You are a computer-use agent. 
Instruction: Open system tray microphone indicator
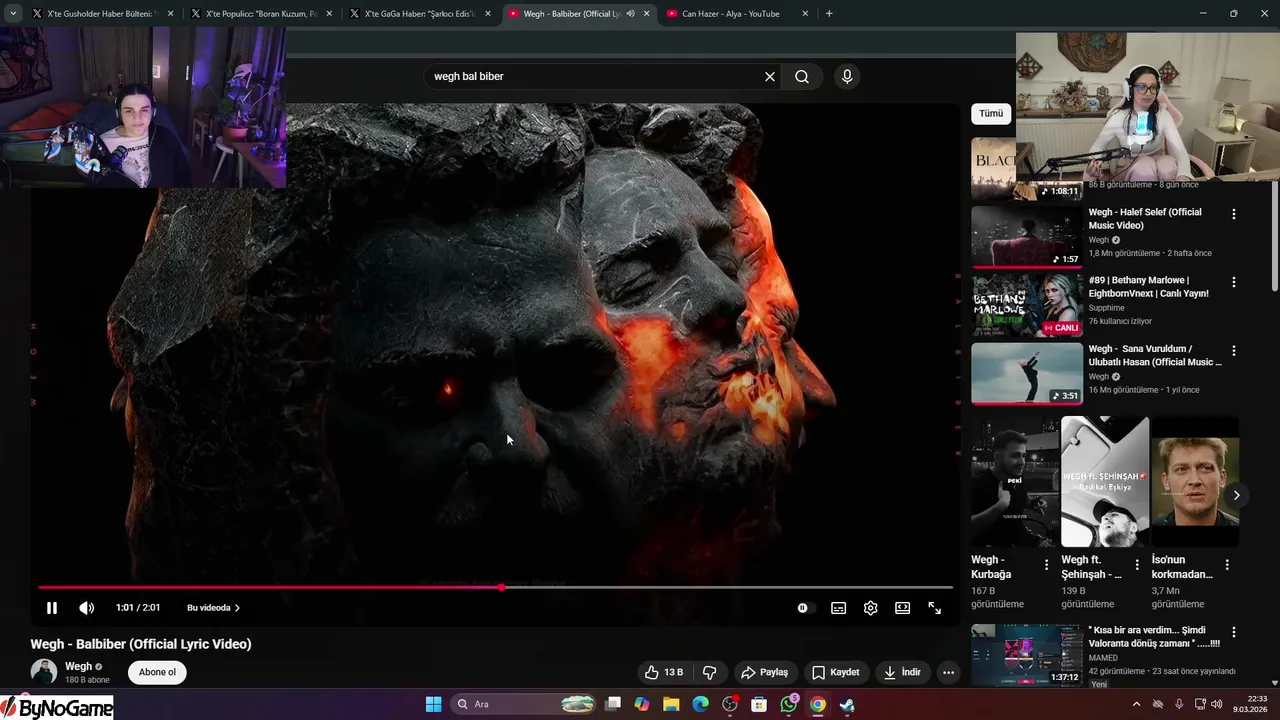point(1179,704)
